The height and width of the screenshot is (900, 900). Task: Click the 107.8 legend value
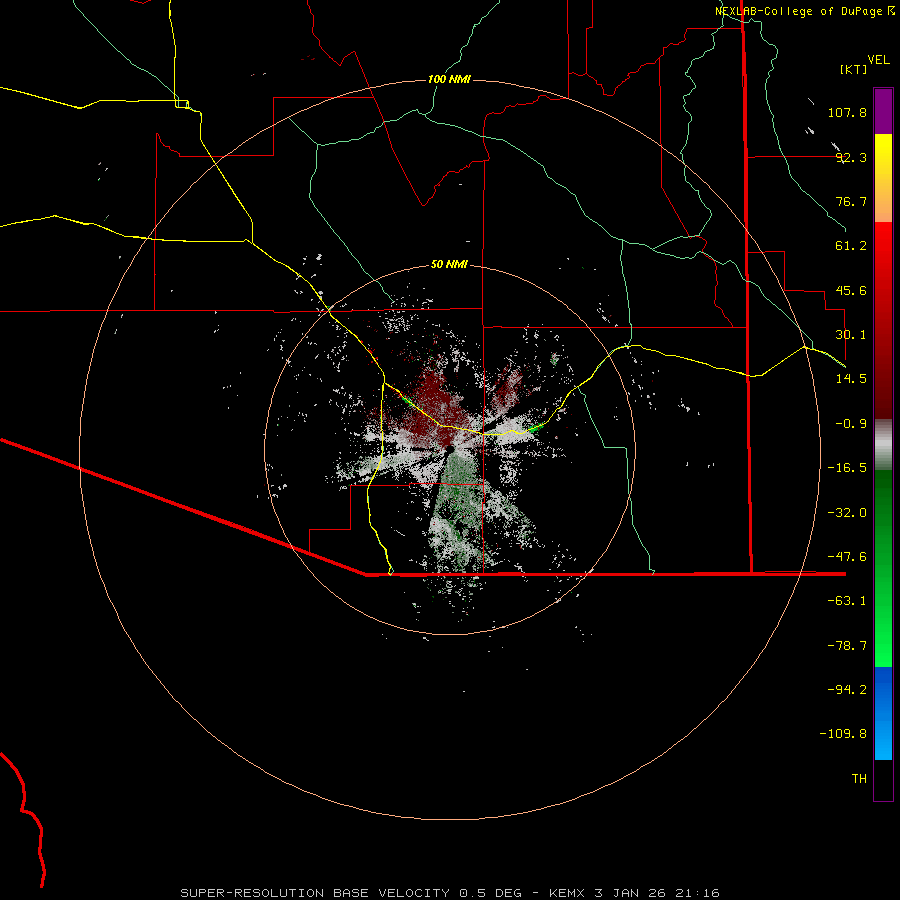click(847, 112)
